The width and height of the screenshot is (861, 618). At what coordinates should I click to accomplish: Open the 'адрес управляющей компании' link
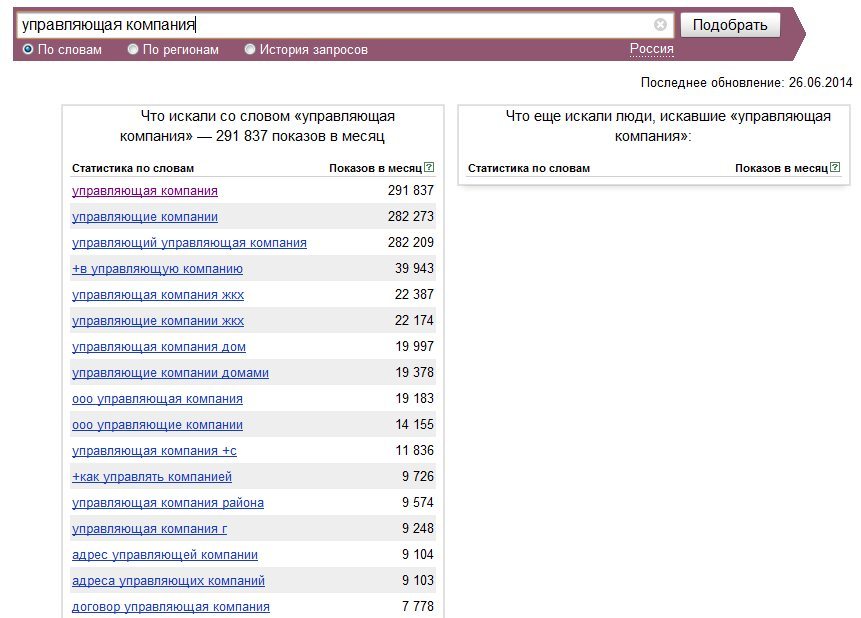pos(165,555)
